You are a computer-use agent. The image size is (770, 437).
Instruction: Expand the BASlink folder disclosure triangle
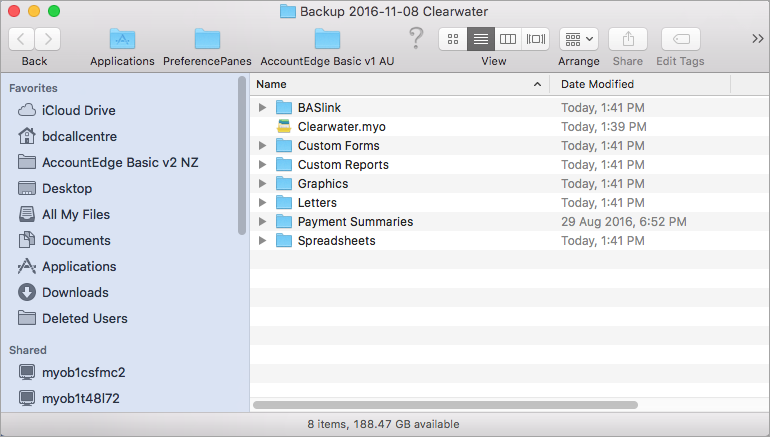click(x=262, y=108)
